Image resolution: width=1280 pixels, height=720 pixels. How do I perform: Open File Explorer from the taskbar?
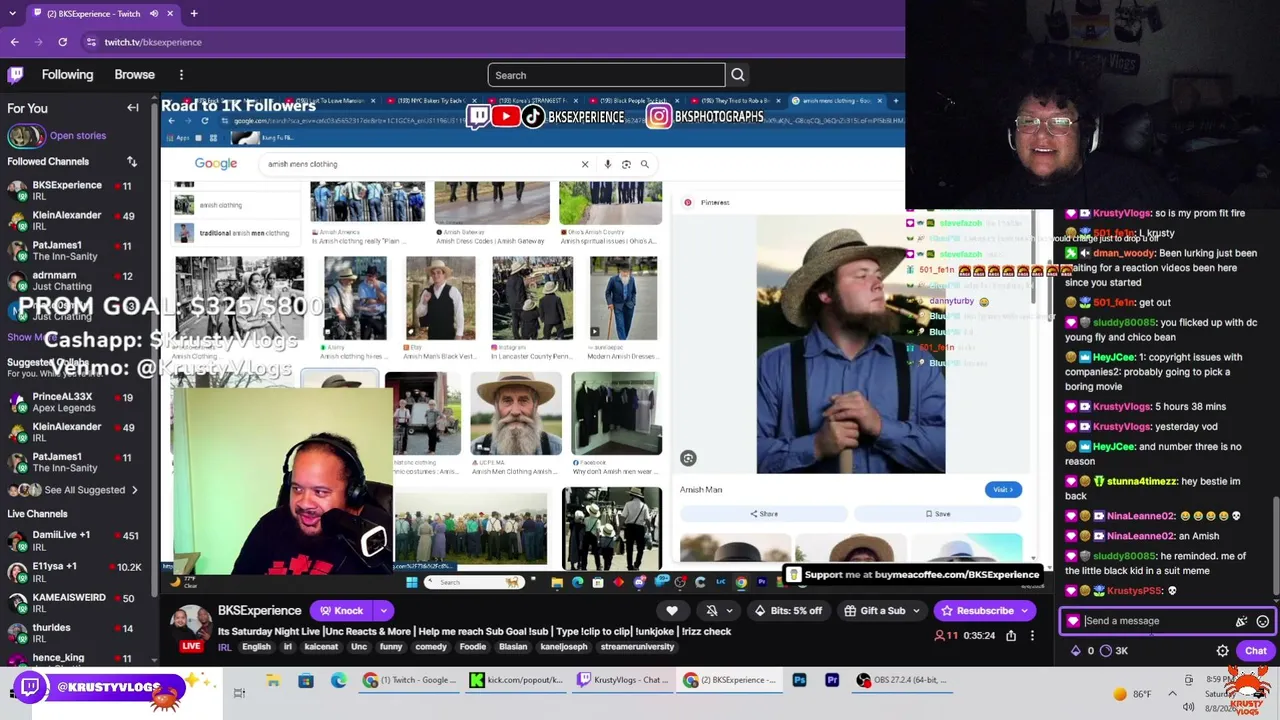273,680
